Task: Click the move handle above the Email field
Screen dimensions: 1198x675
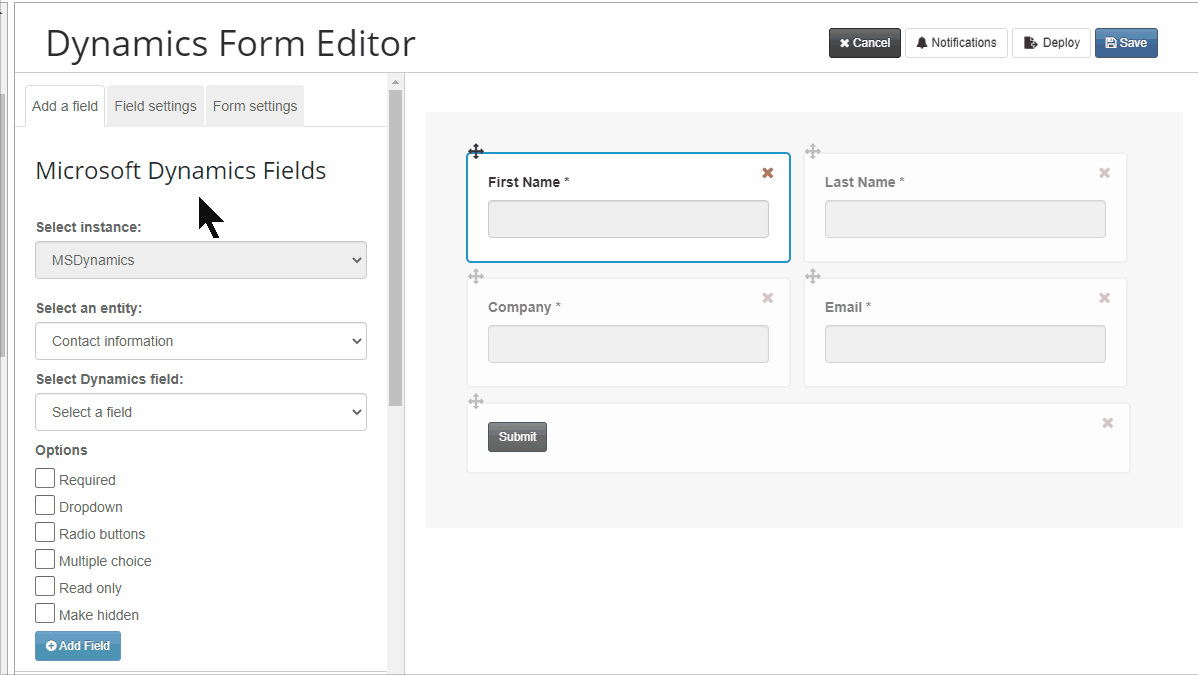Action: (812, 276)
